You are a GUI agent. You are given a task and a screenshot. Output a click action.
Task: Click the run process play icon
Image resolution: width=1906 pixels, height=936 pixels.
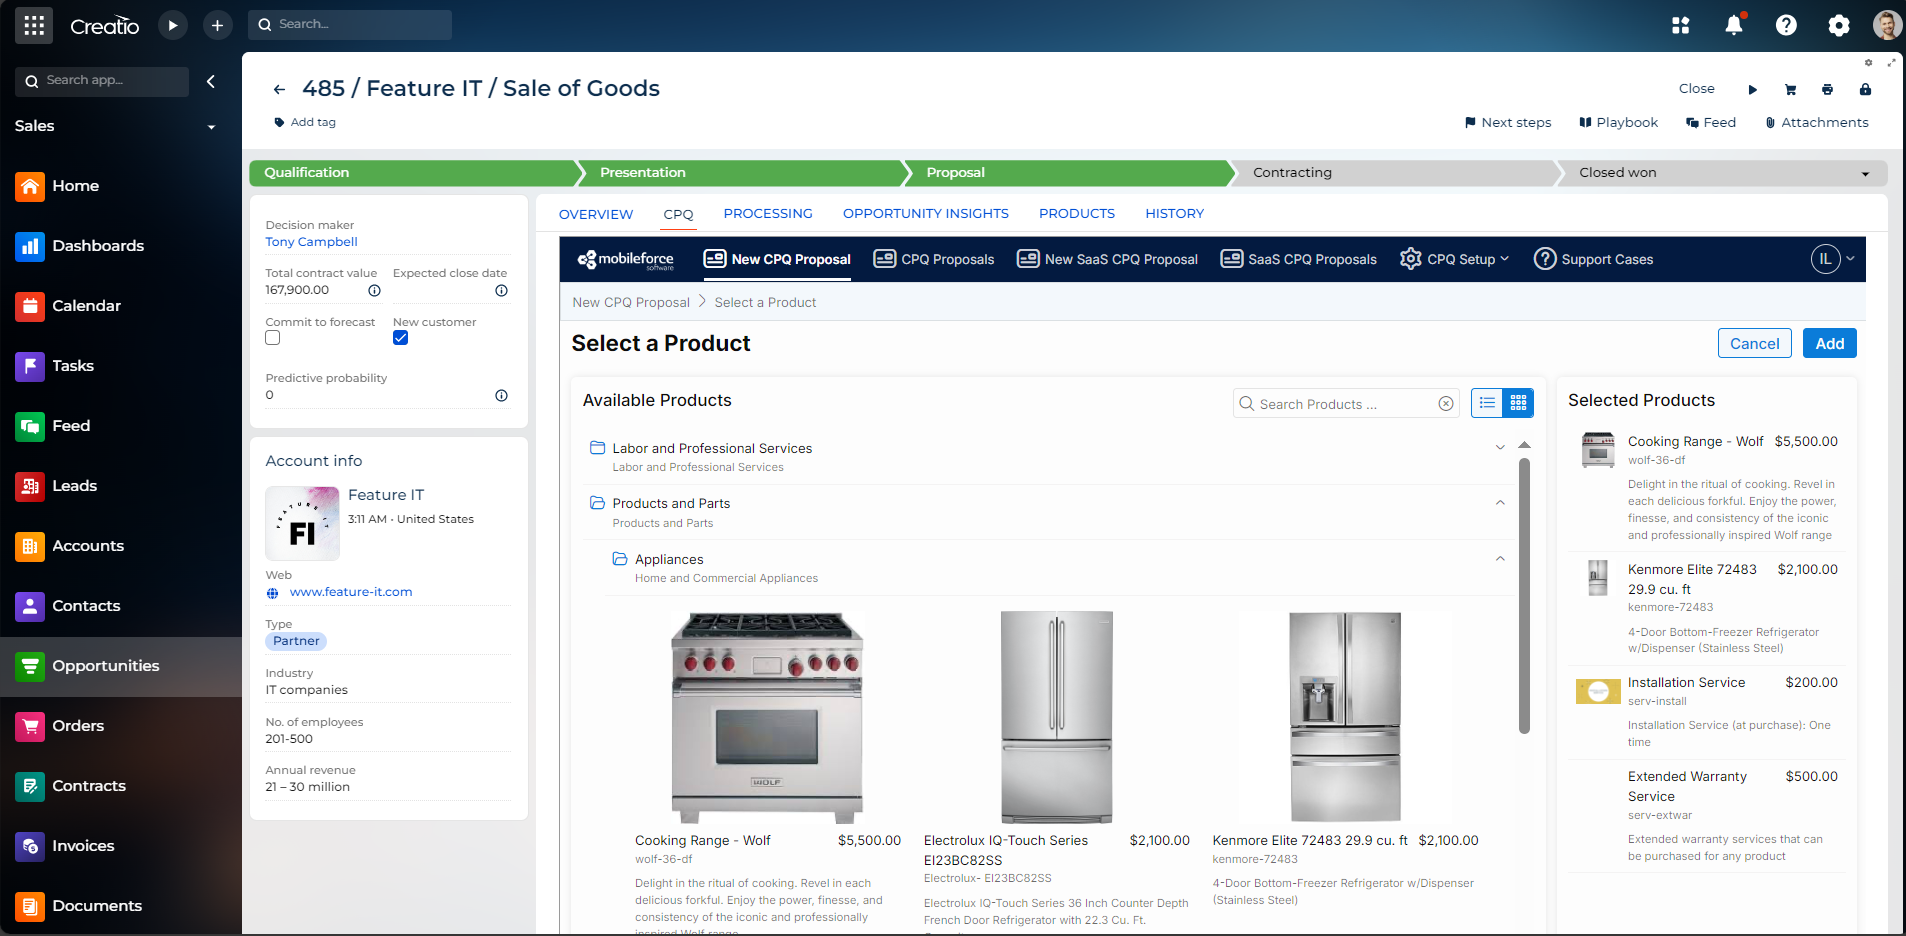pos(173,25)
